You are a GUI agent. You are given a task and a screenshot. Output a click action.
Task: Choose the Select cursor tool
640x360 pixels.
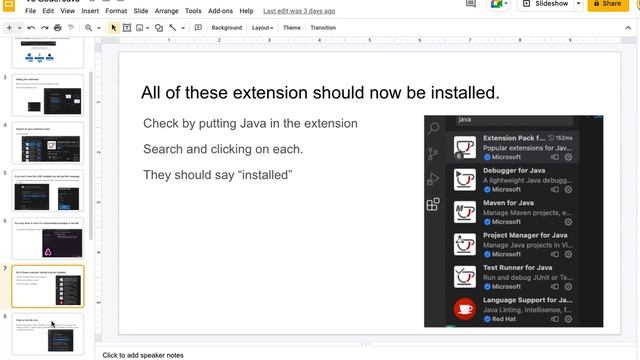click(x=113, y=28)
